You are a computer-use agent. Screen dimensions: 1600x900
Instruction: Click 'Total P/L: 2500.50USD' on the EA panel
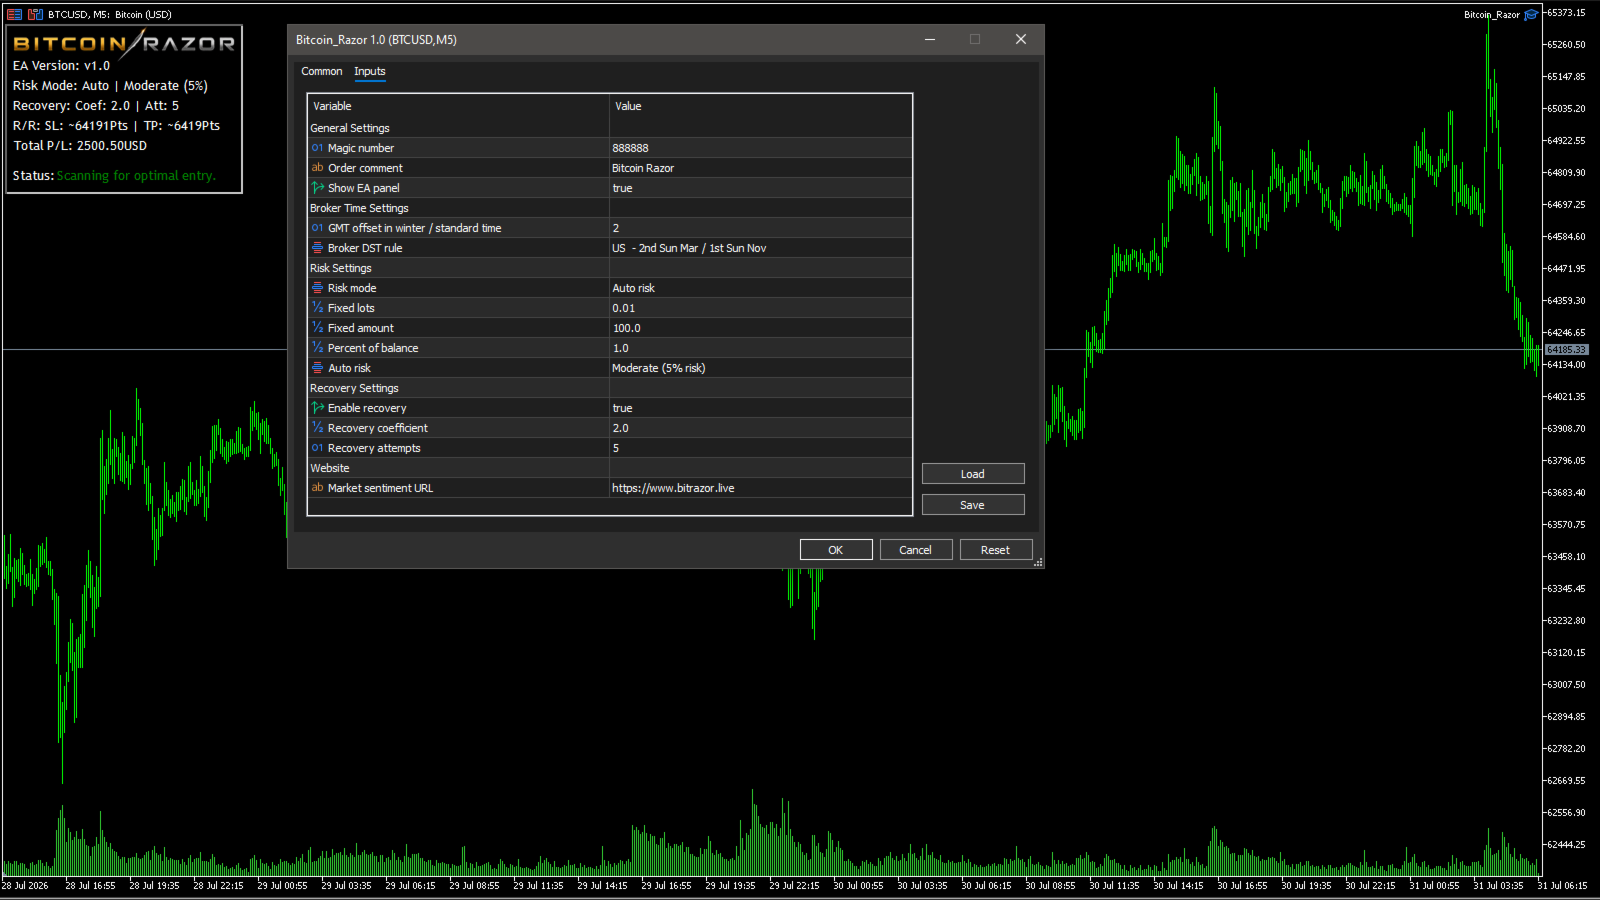click(80, 146)
